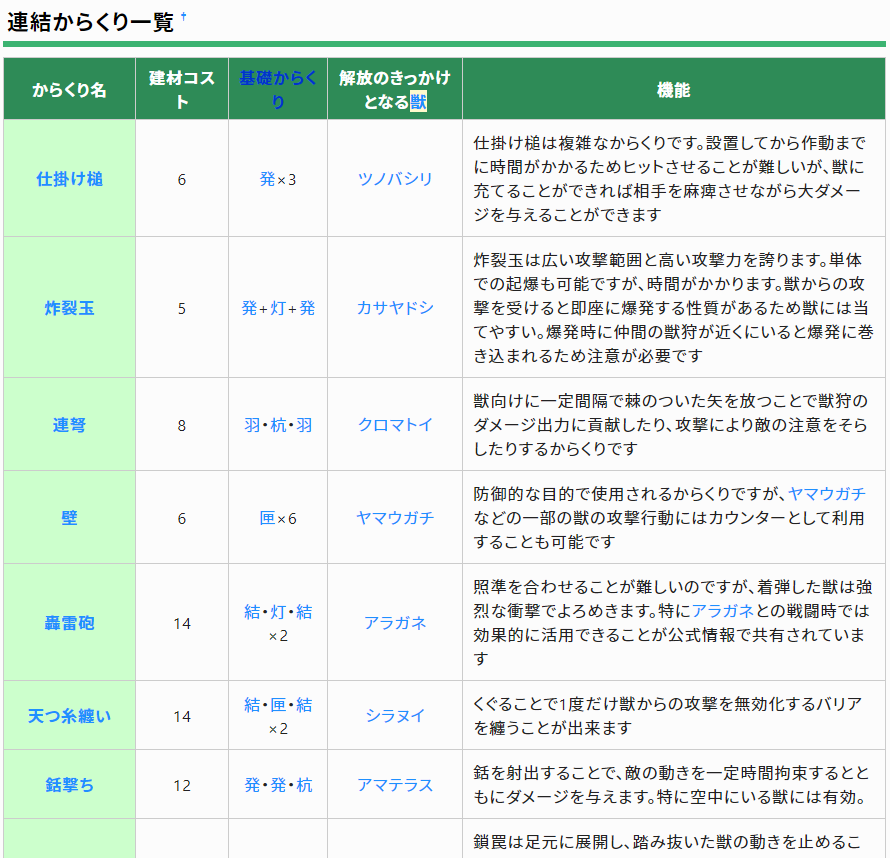The height and width of the screenshot is (858, 890).
Task: Open the カサヤドシ beast link
Action: pos(394,306)
